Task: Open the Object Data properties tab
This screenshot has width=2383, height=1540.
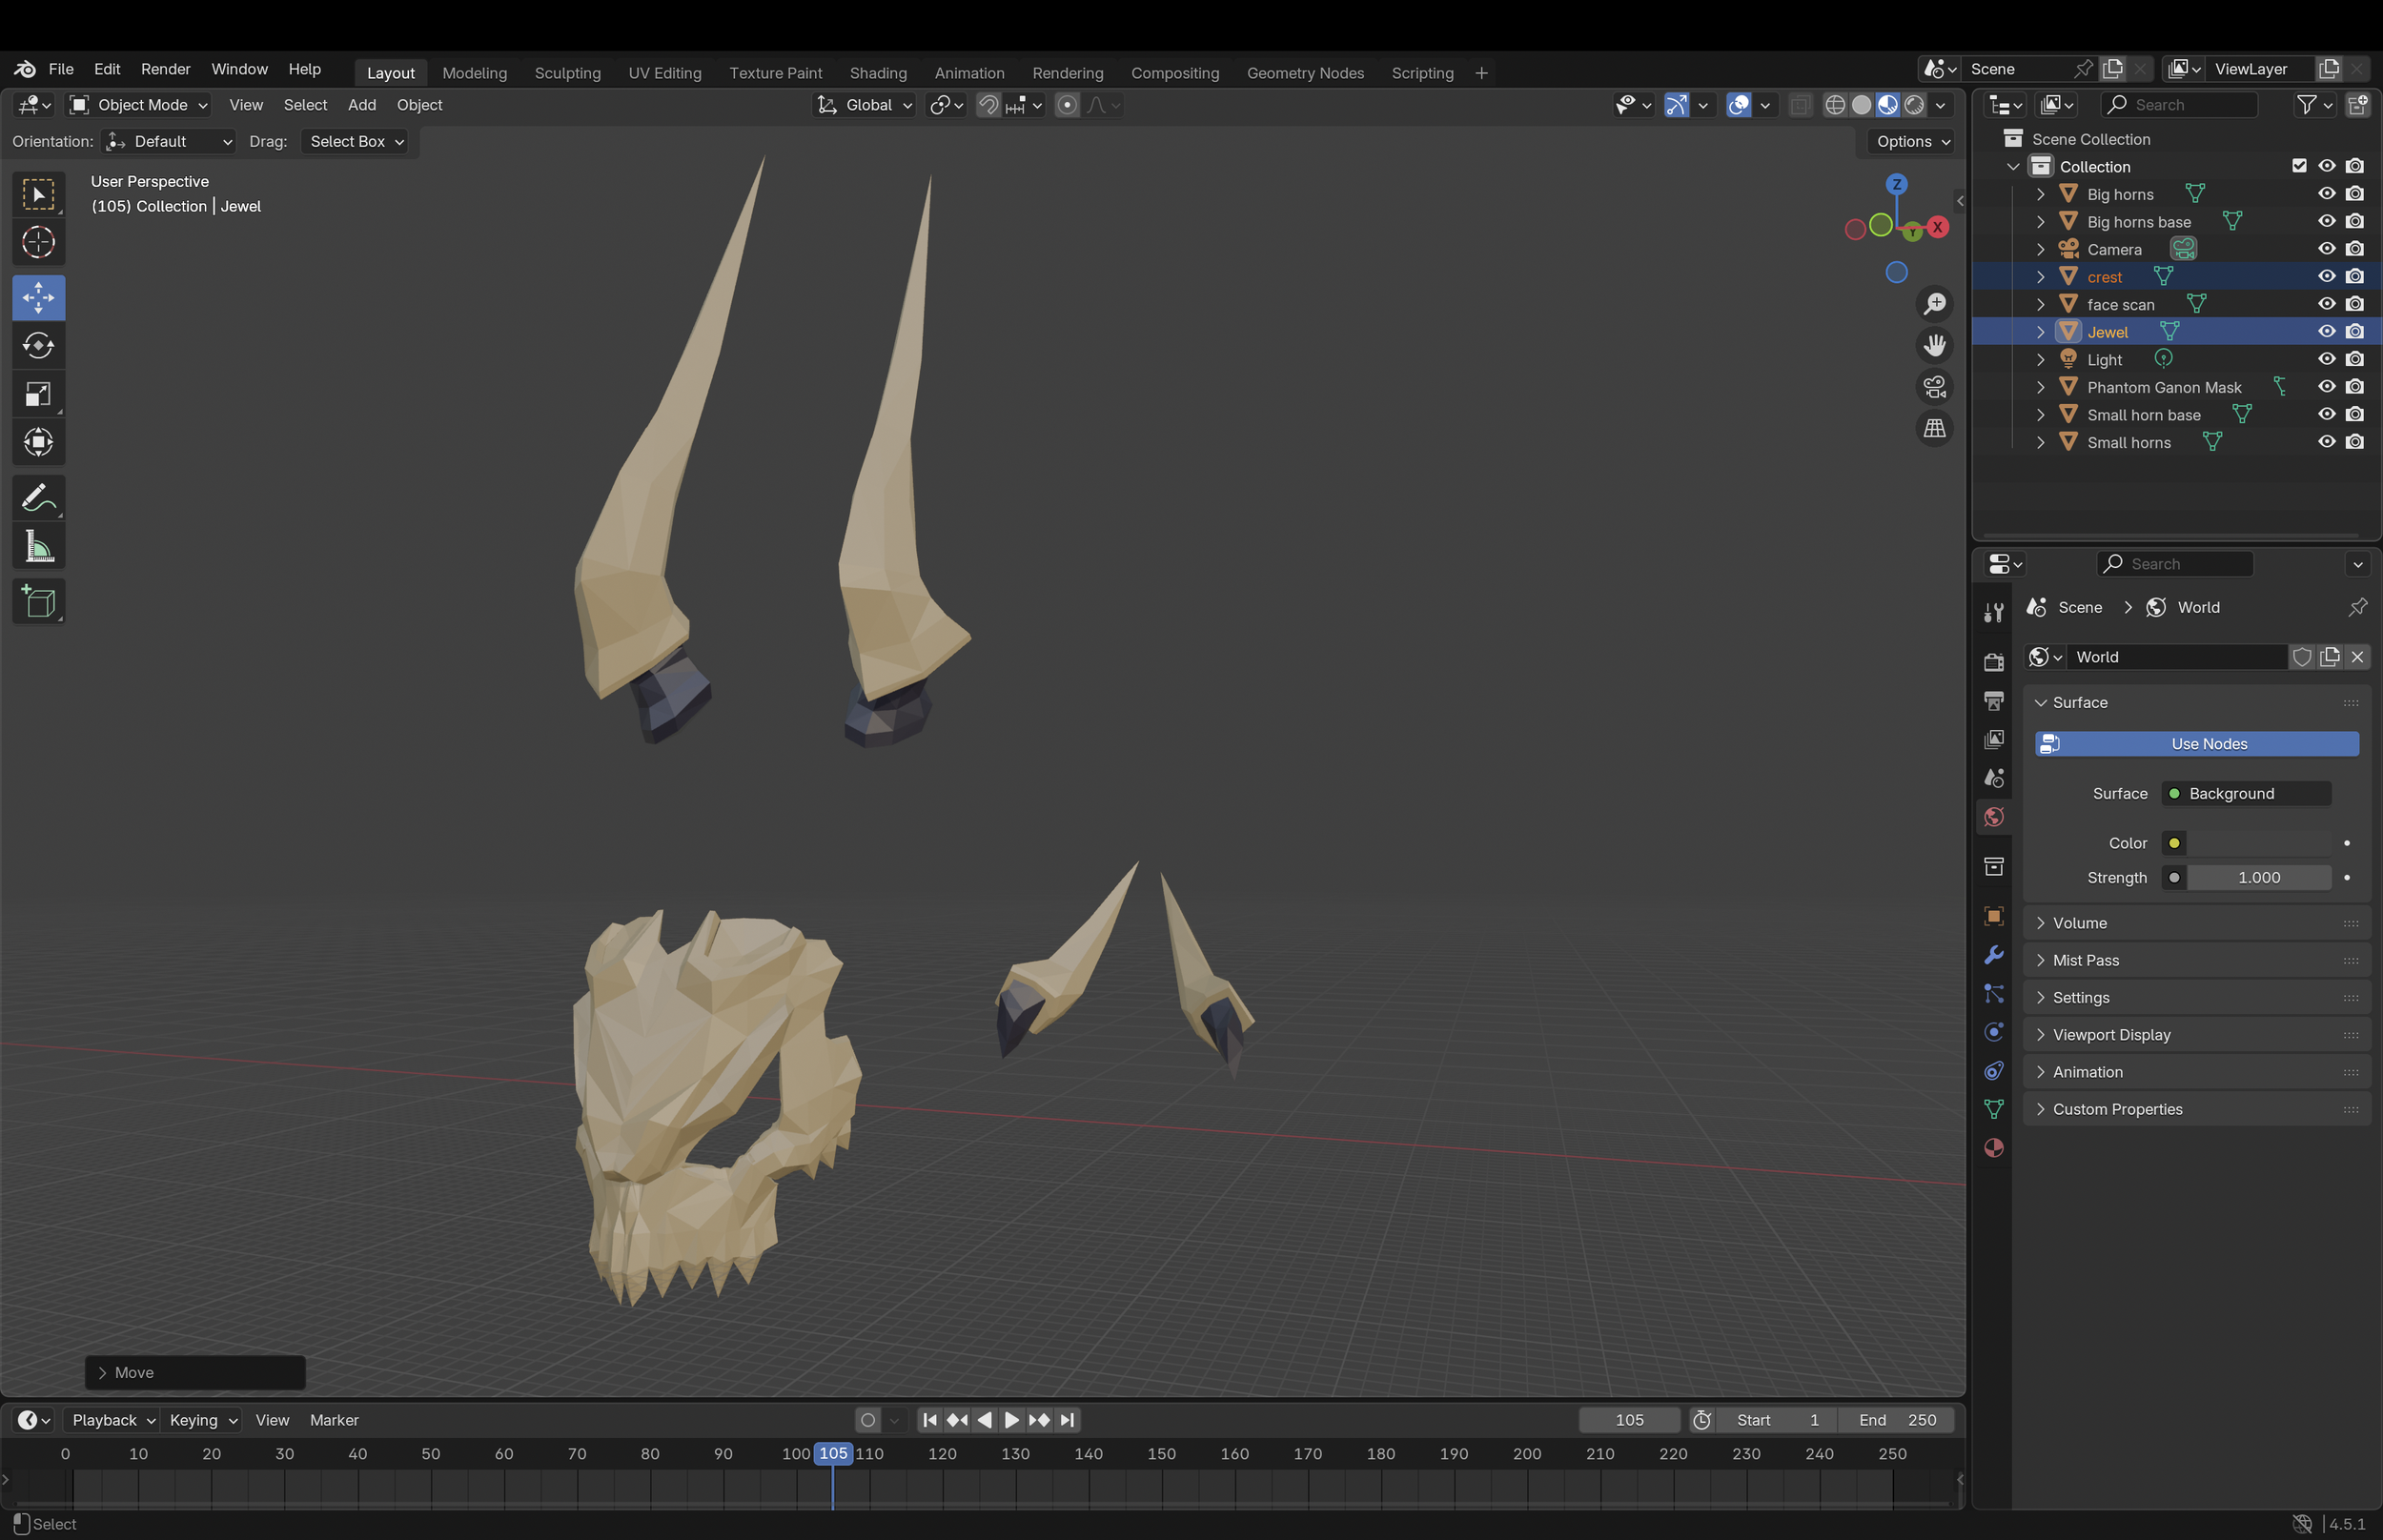Action: coord(1993,1109)
